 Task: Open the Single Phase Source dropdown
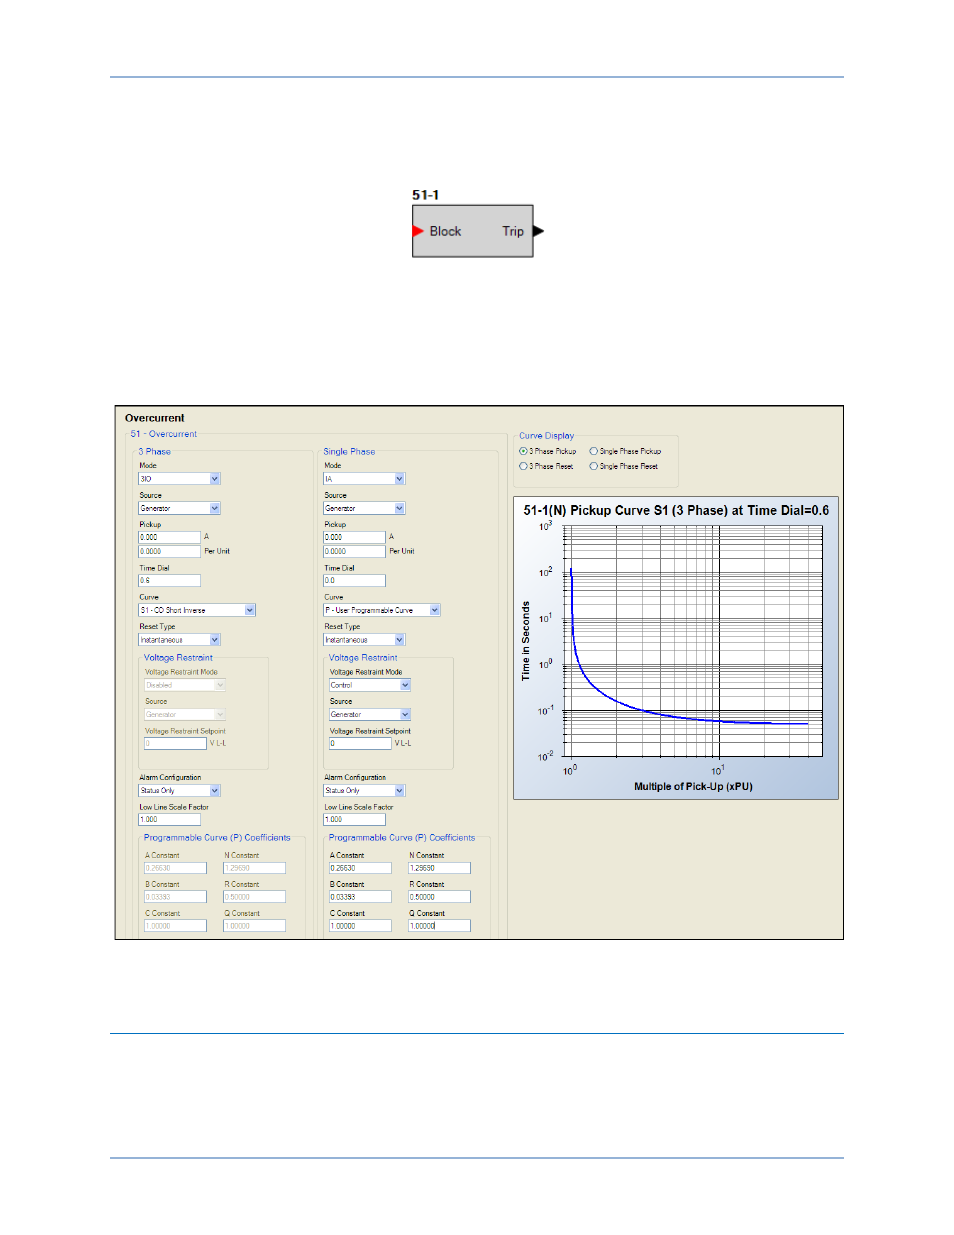pos(364,508)
